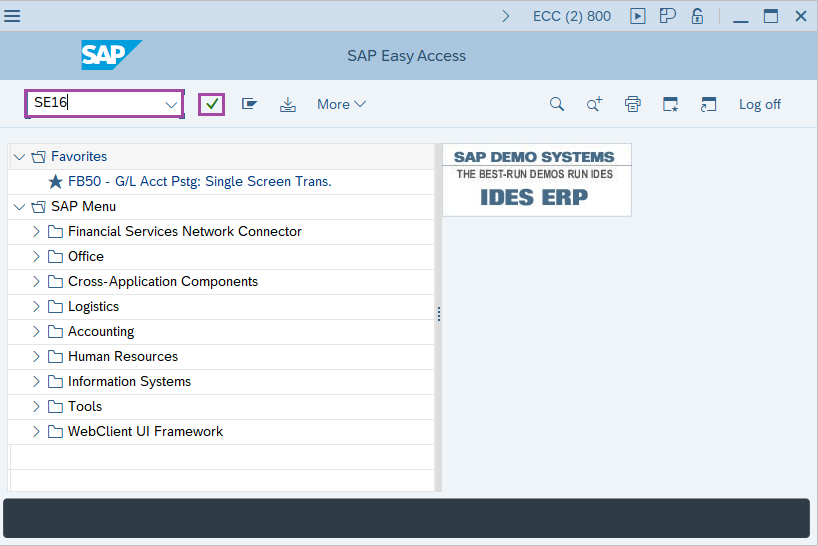Click the splitter handle dots between panels
This screenshot has height=546, width=818.
(x=439, y=314)
